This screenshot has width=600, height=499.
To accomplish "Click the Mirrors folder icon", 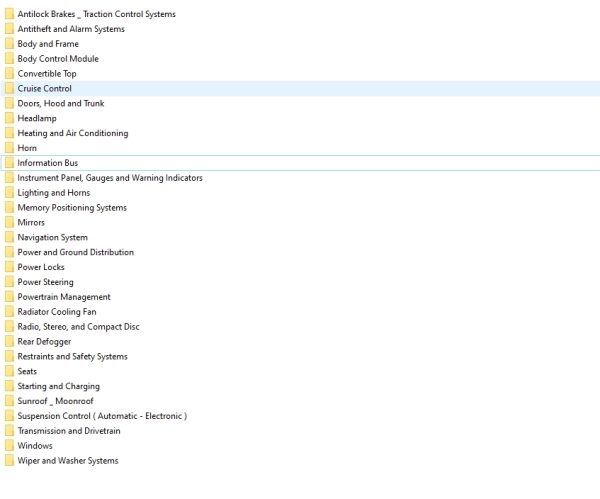I will coord(10,223).
